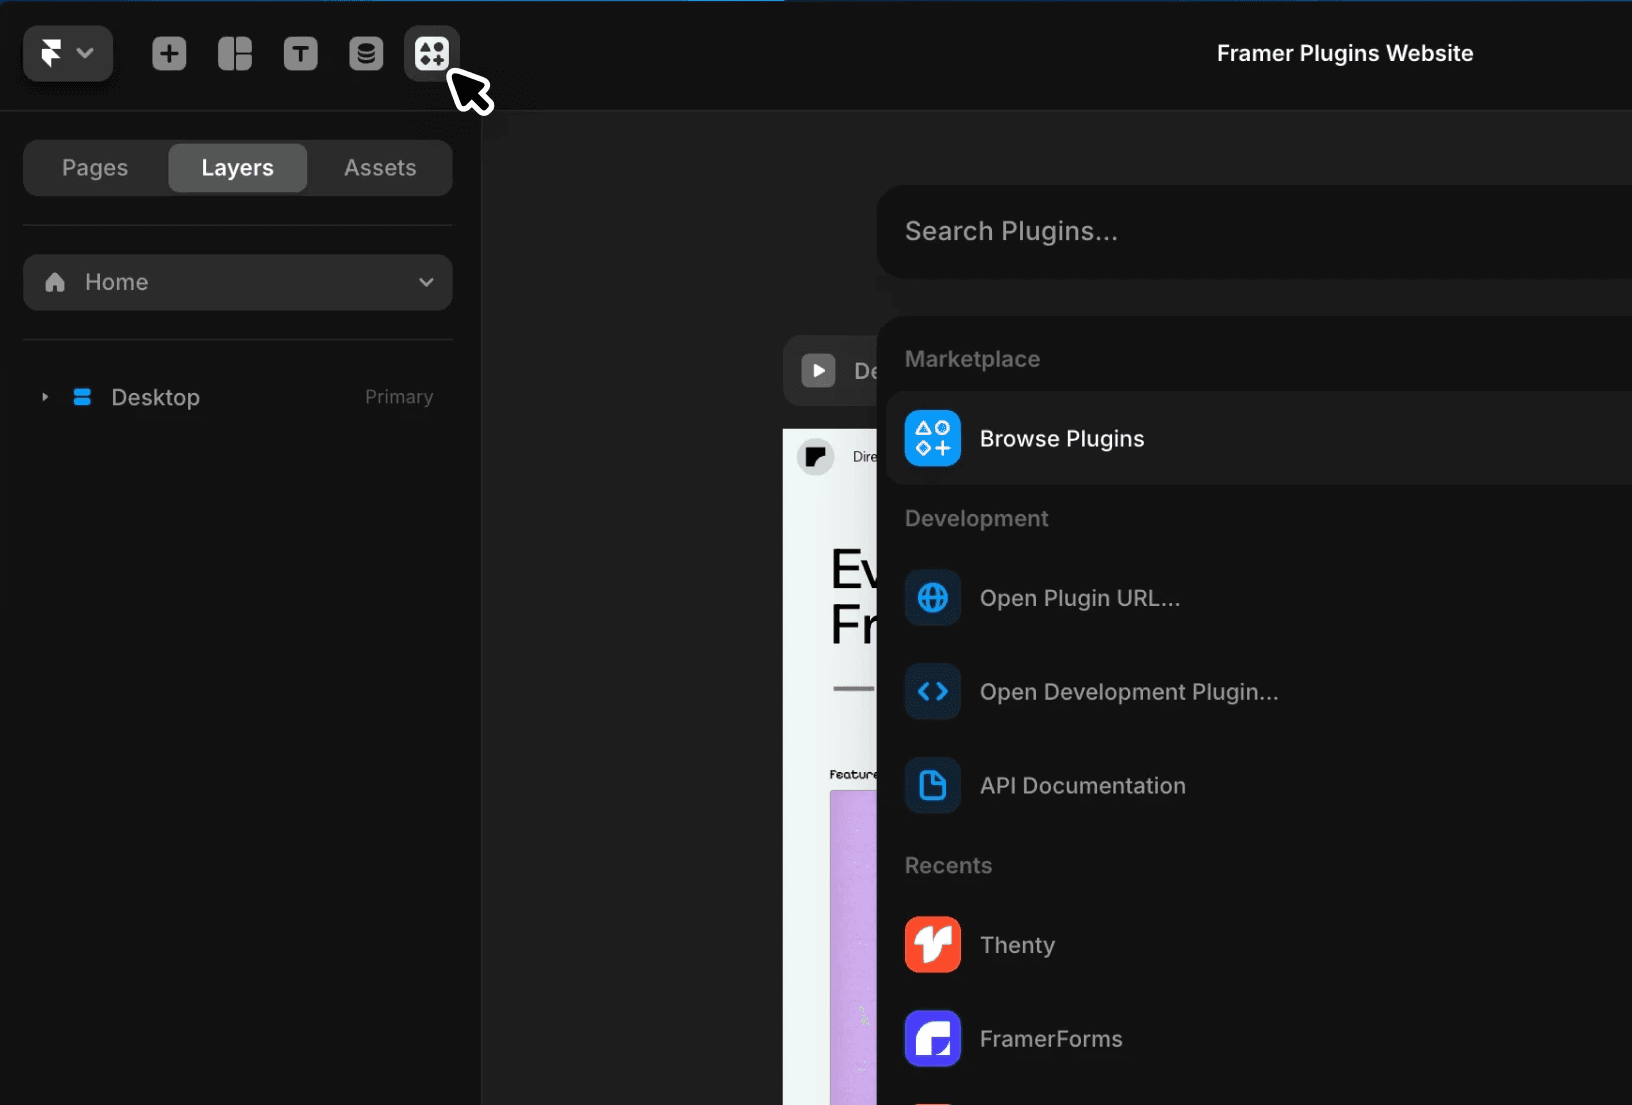Click the API Documentation file icon

[933, 786]
